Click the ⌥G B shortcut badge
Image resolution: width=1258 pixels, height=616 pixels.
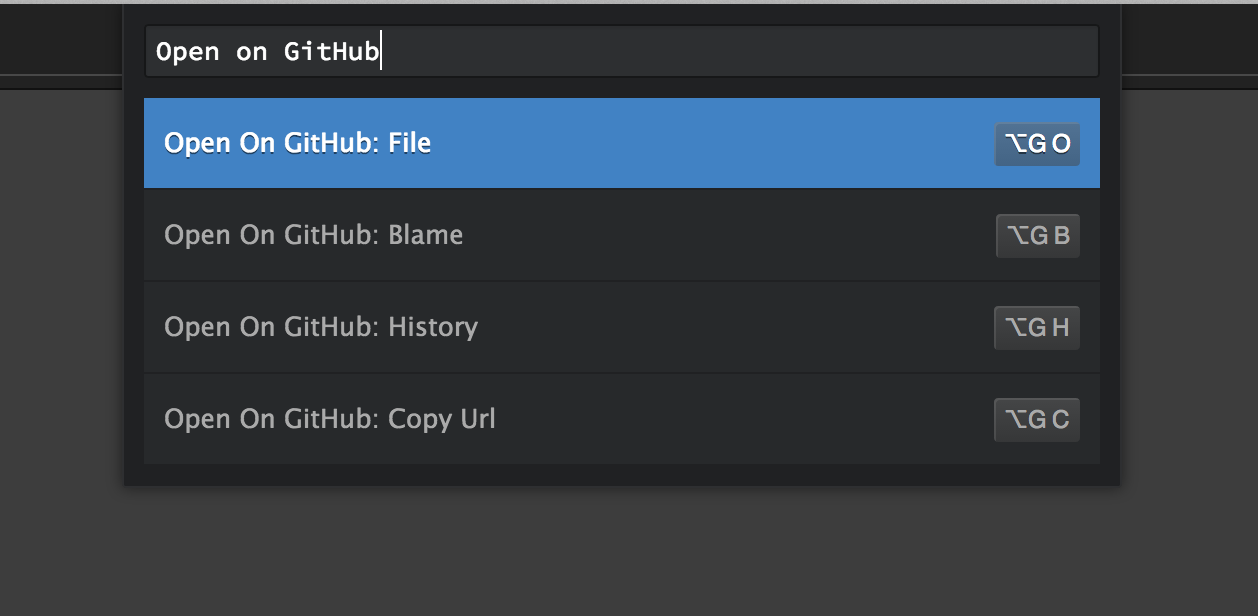(x=1037, y=236)
